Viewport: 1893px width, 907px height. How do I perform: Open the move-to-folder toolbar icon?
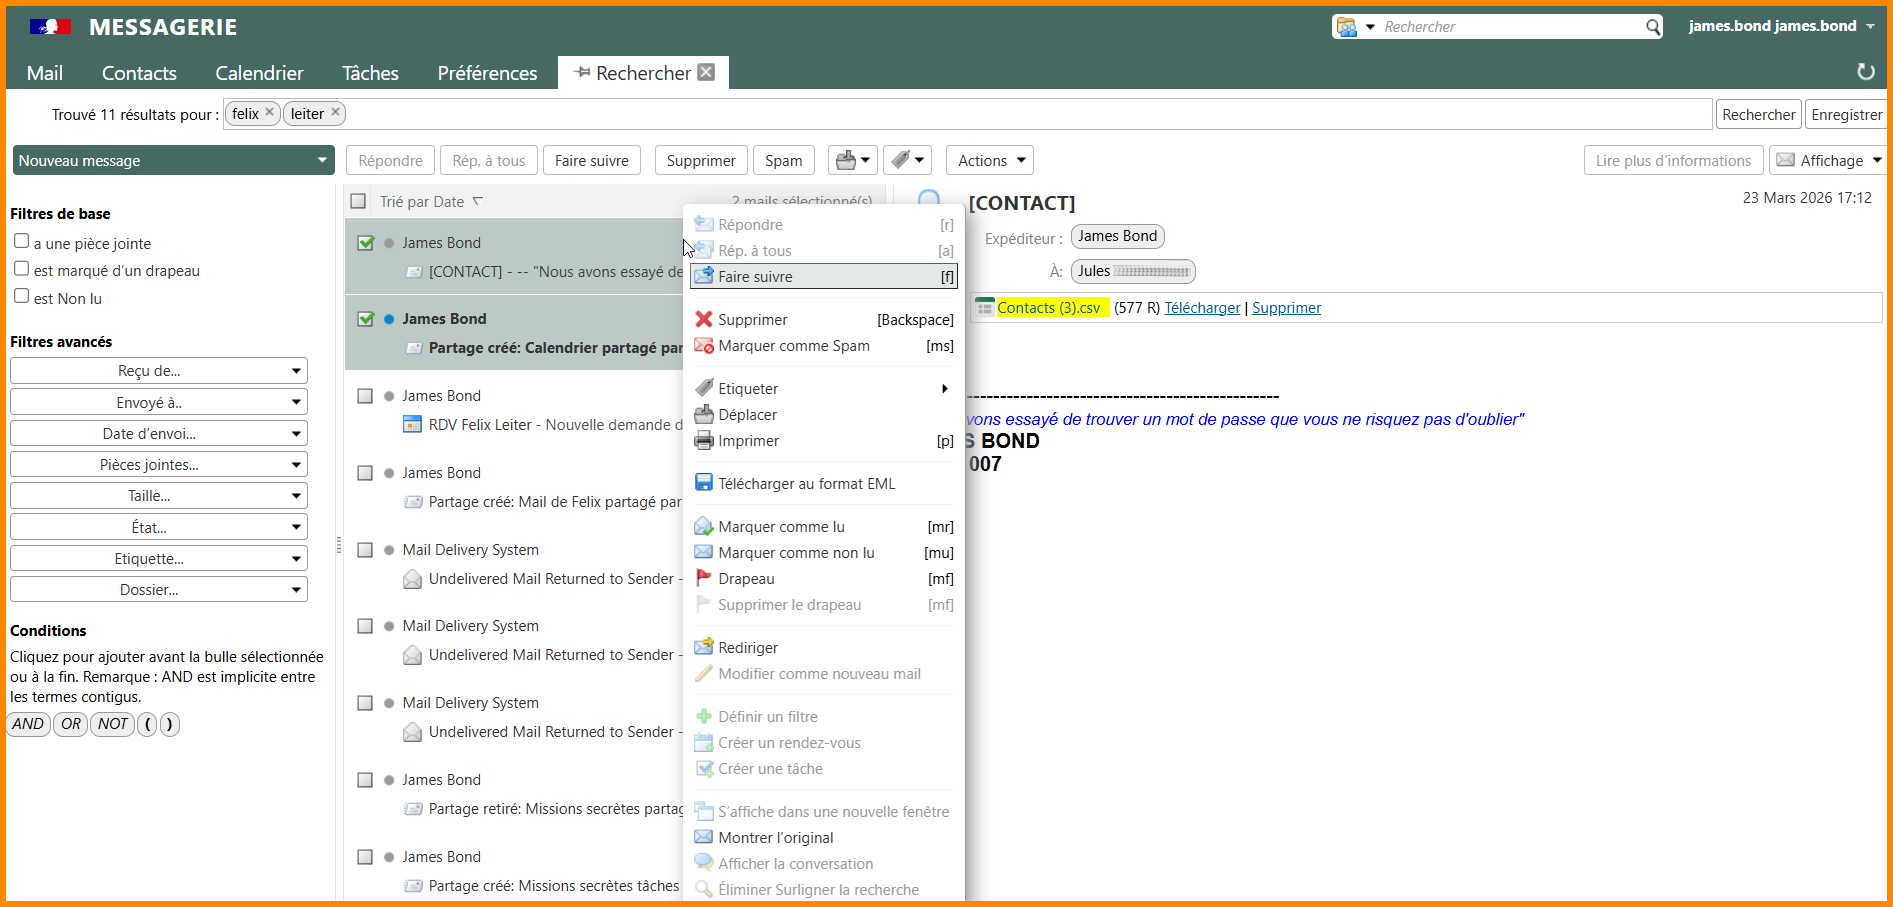(x=852, y=160)
